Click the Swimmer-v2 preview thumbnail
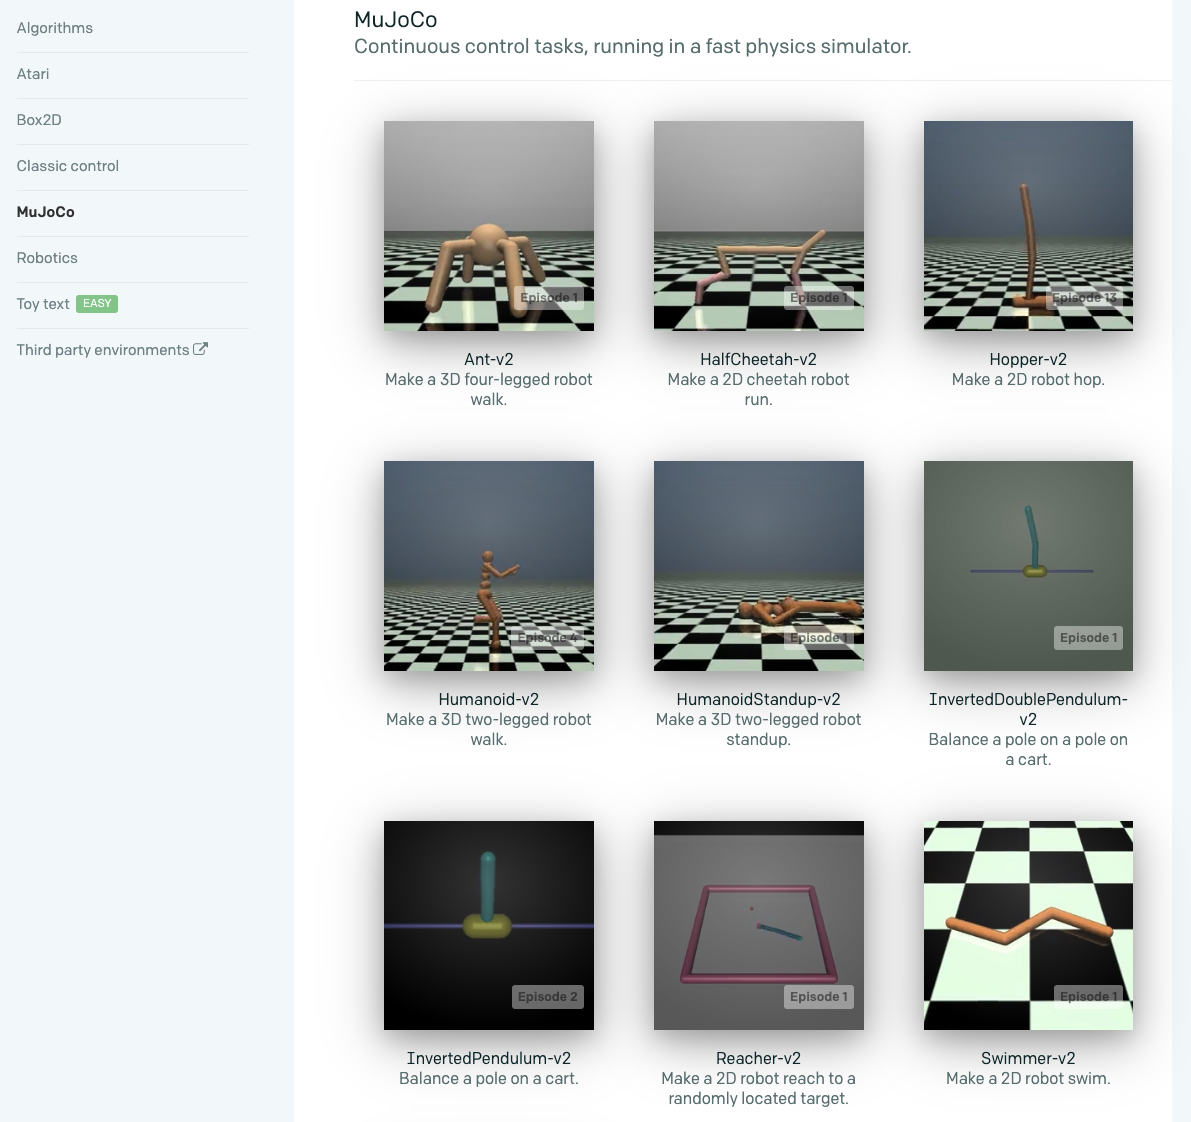The width and height of the screenshot is (1191, 1122). [x=1028, y=925]
